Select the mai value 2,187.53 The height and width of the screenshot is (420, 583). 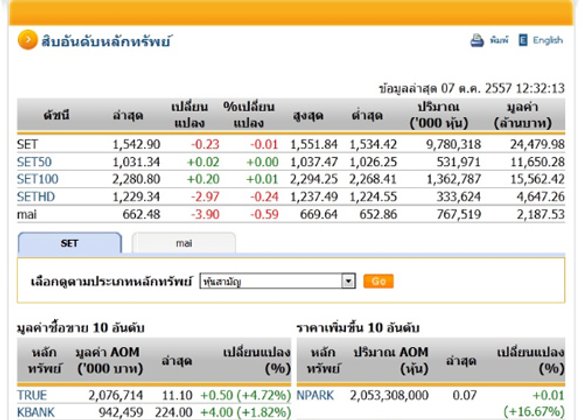pyautogui.click(x=541, y=214)
